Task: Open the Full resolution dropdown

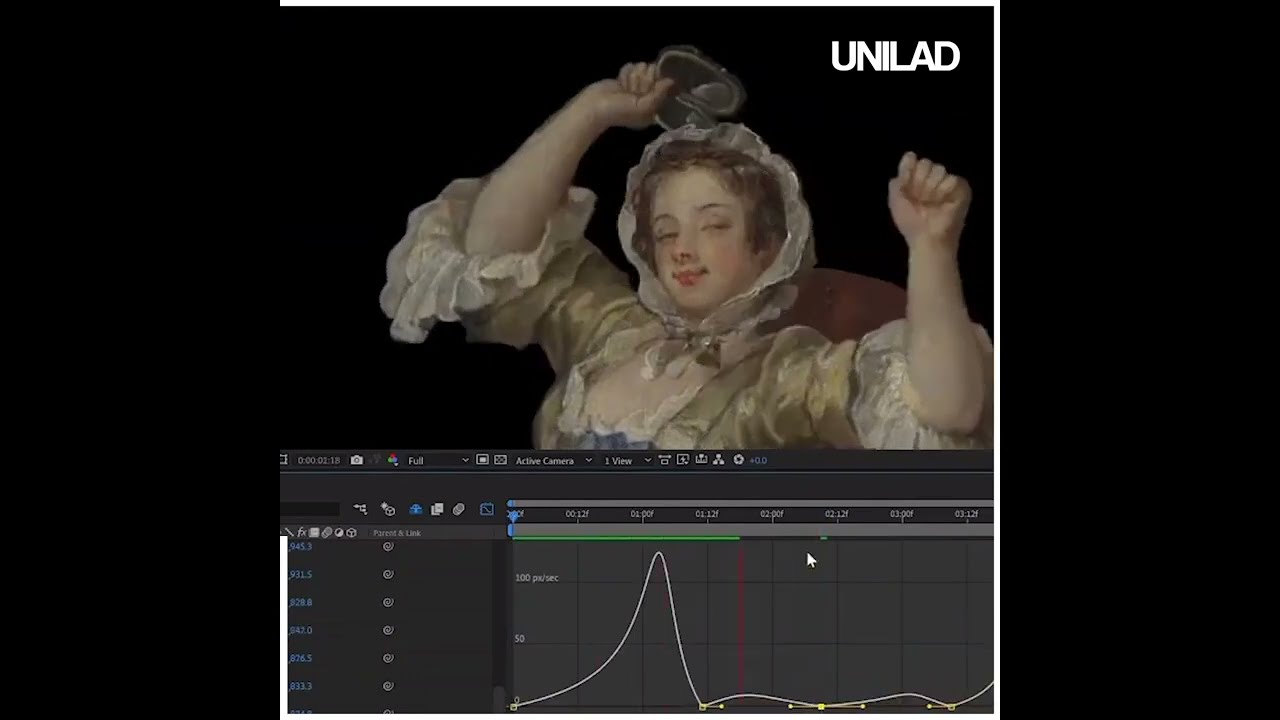Action: 438,460
